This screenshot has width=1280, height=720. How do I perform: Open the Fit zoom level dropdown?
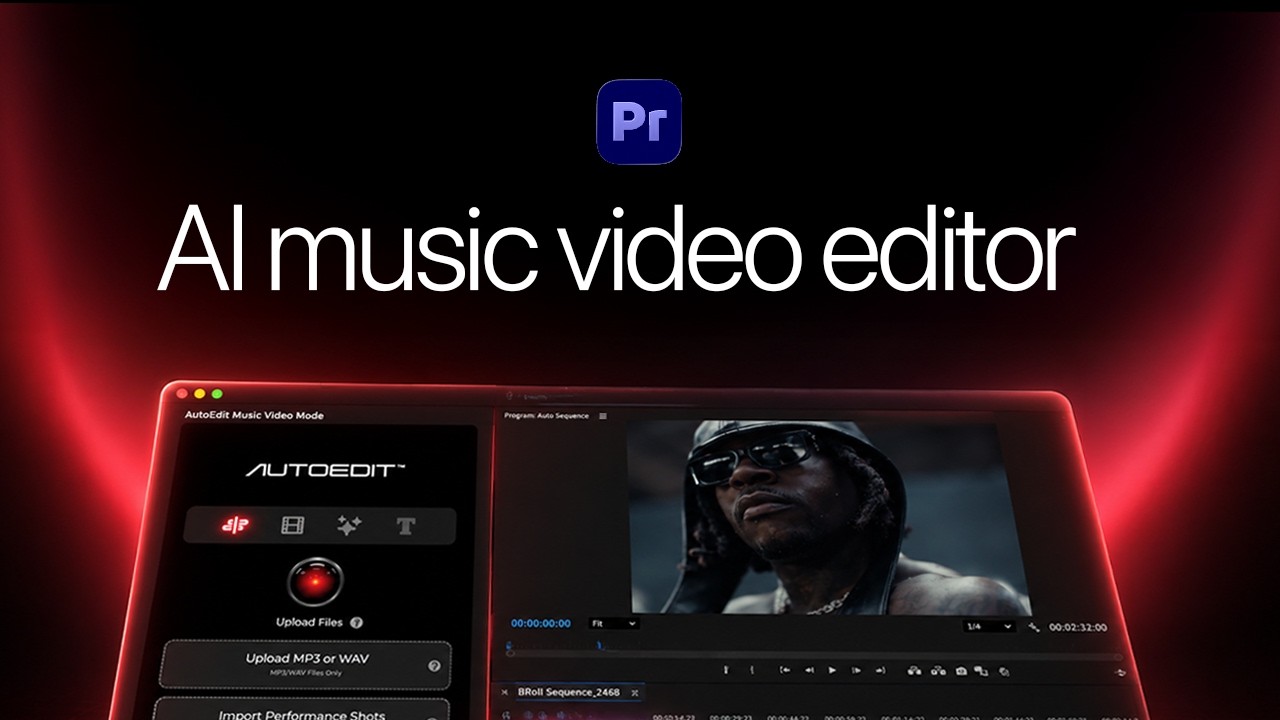tap(612, 624)
